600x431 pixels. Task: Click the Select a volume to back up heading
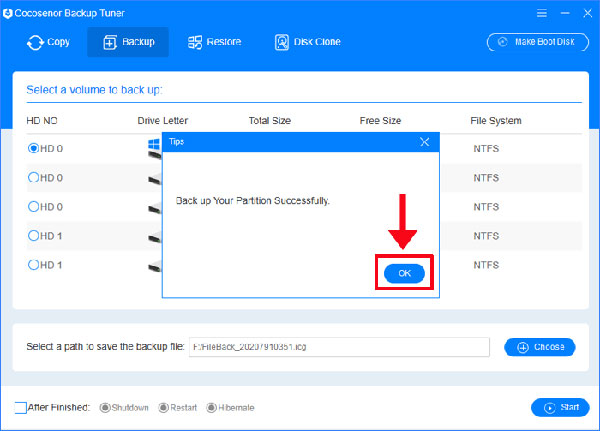(x=94, y=90)
